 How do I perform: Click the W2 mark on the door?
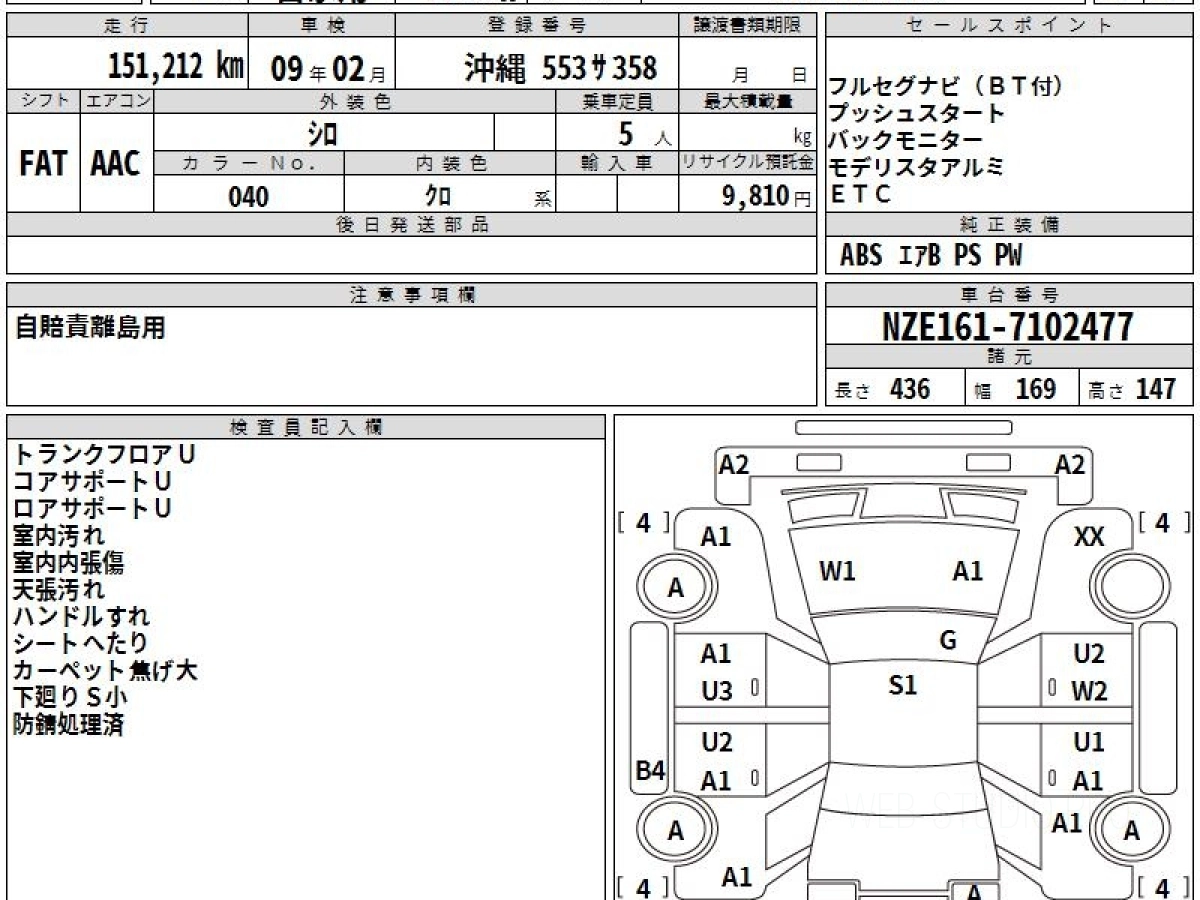point(1089,691)
